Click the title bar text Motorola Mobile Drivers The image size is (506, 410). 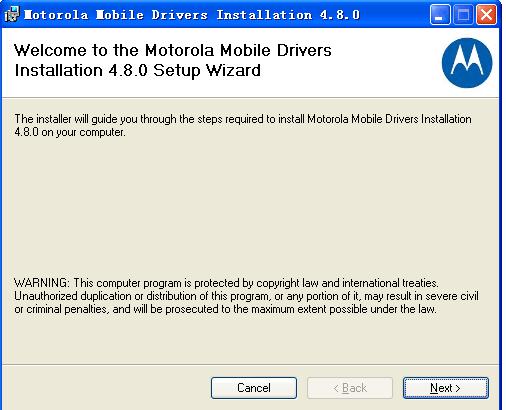pyautogui.click(x=116, y=15)
